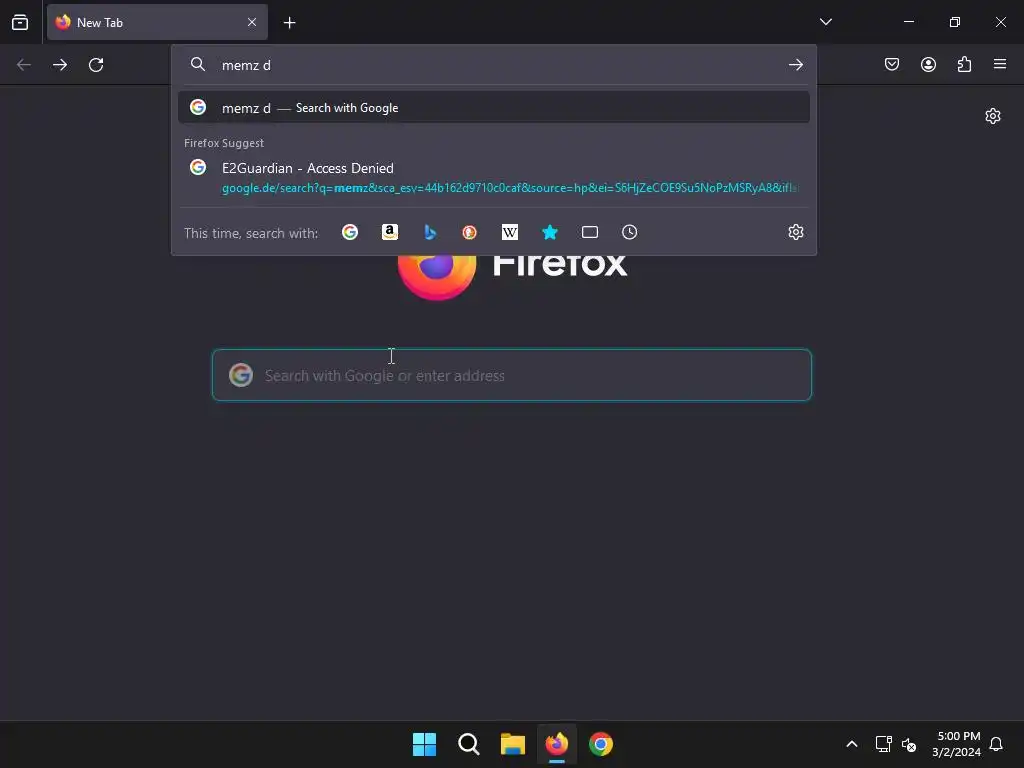Click the address bar text 'memz d'
This screenshot has height=768, width=1024.
point(246,65)
